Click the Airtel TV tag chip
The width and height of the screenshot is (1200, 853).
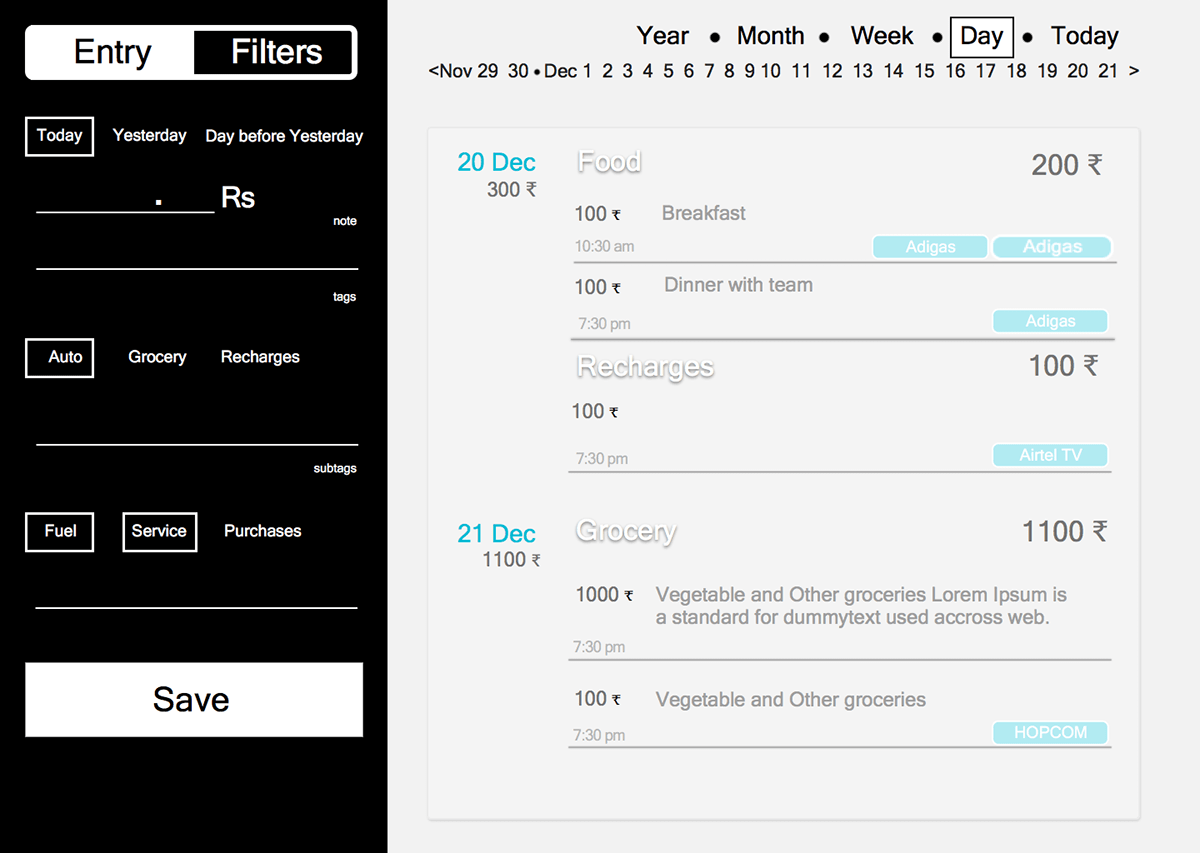pyautogui.click(x=1050, y=455)
